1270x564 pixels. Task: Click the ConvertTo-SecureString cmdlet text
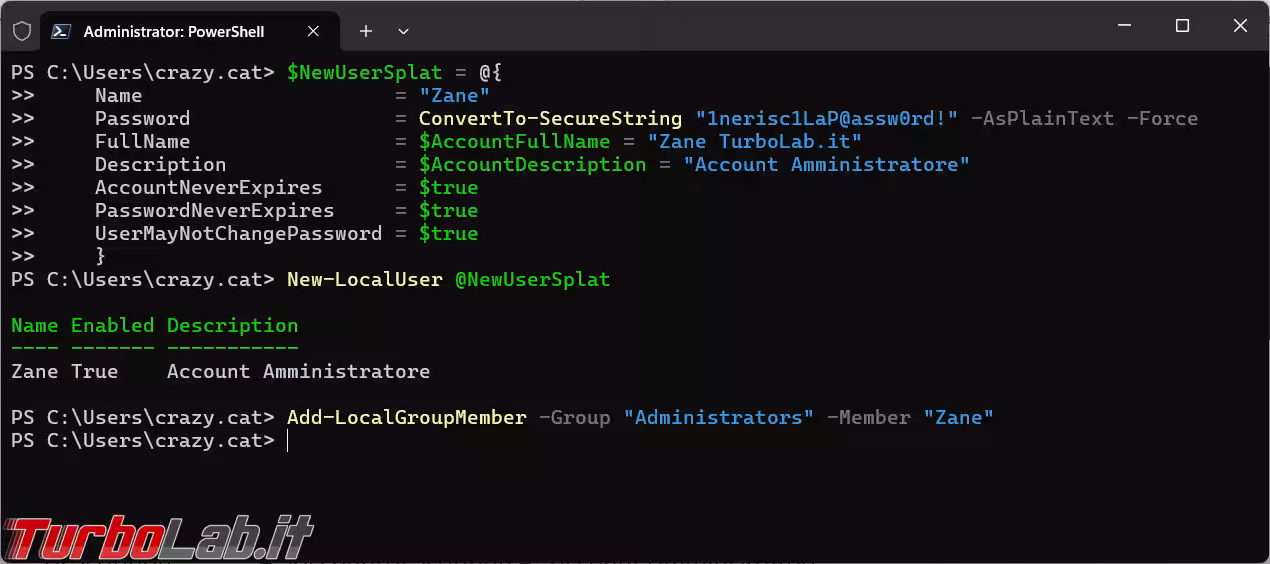click(550, 119)
